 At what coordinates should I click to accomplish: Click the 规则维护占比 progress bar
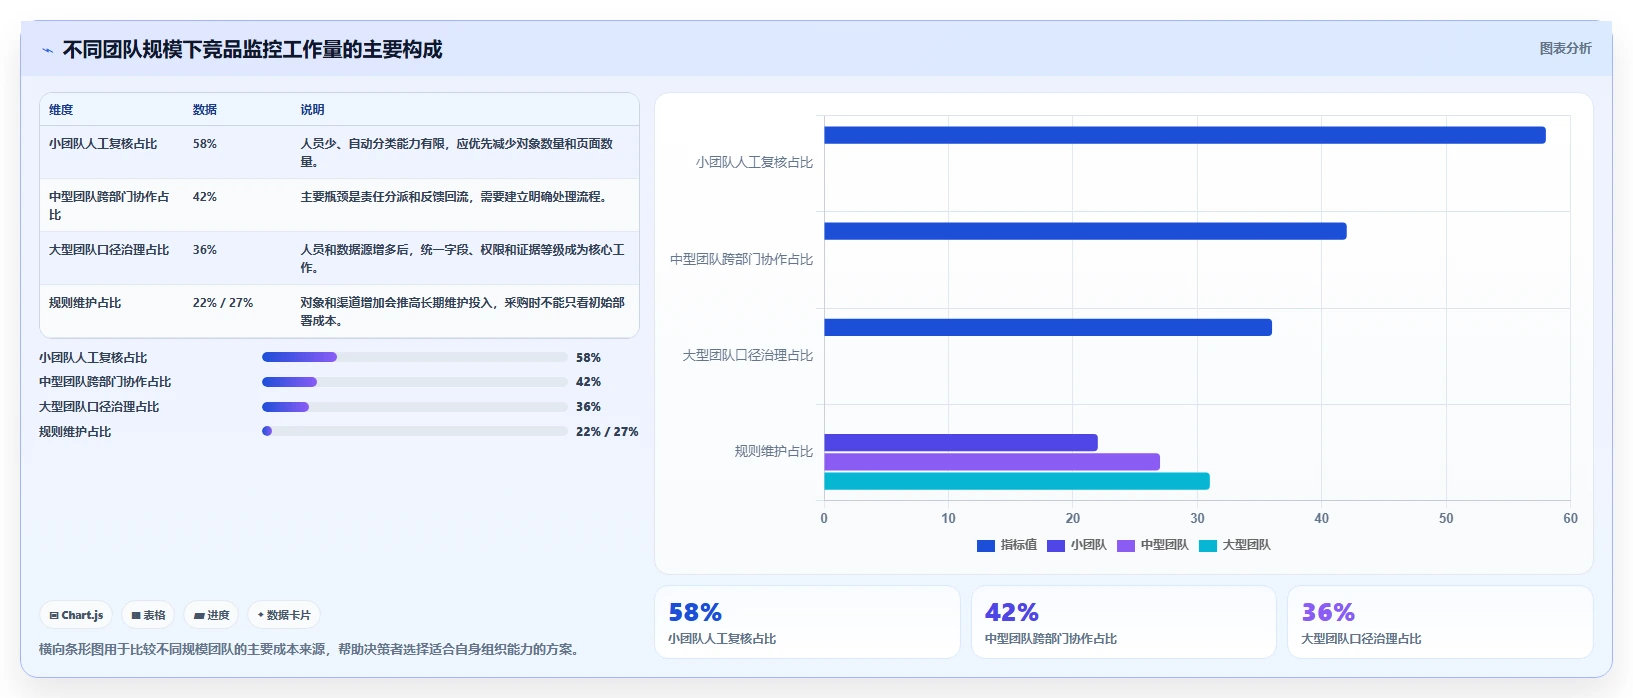click(x=415, y=431)
